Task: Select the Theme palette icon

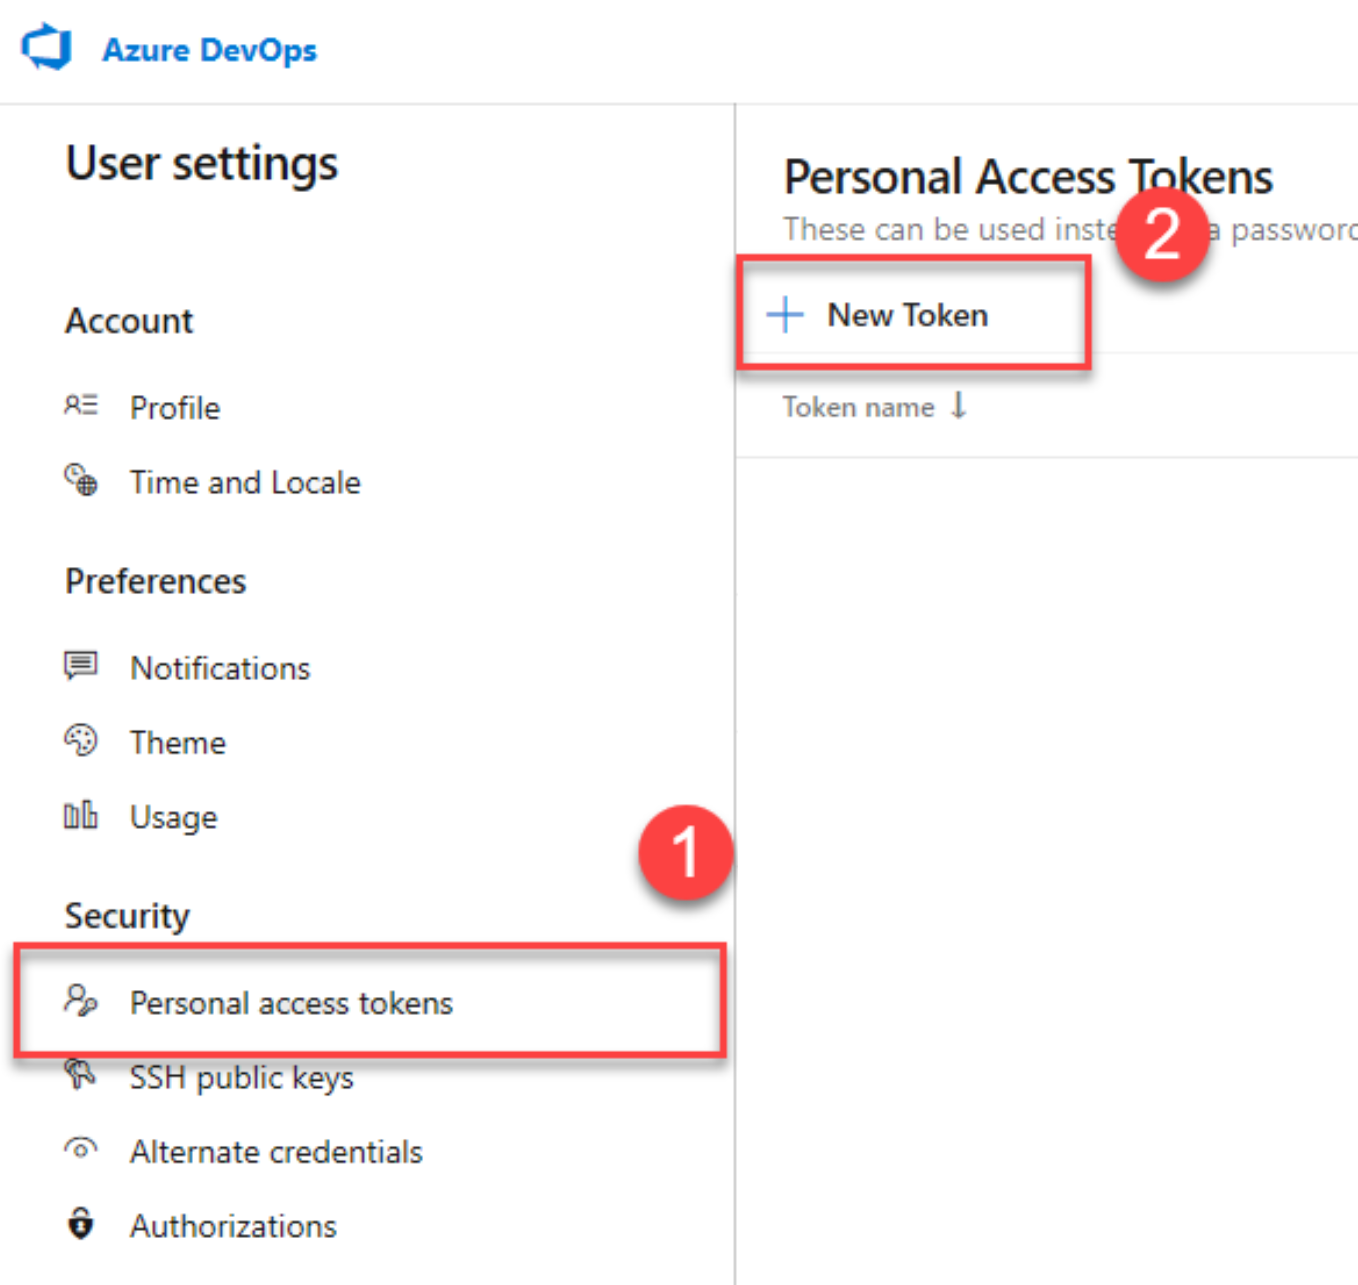Action: click(x=79, y=741)
